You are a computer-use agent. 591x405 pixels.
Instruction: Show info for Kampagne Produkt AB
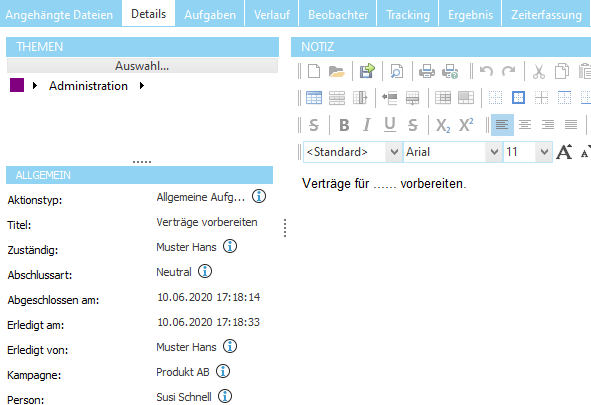click(x=223, y=371)
